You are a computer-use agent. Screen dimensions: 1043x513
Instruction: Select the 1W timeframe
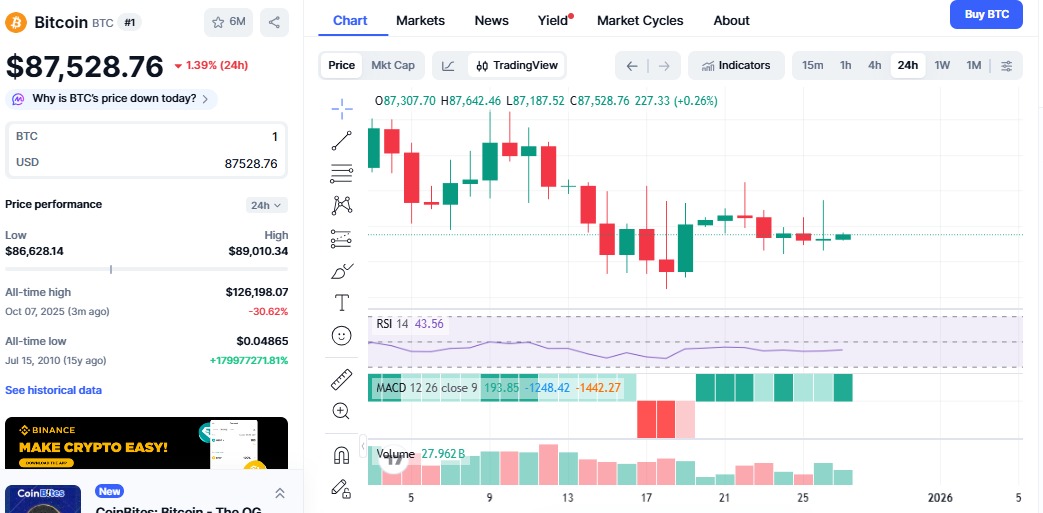[942, 65]
